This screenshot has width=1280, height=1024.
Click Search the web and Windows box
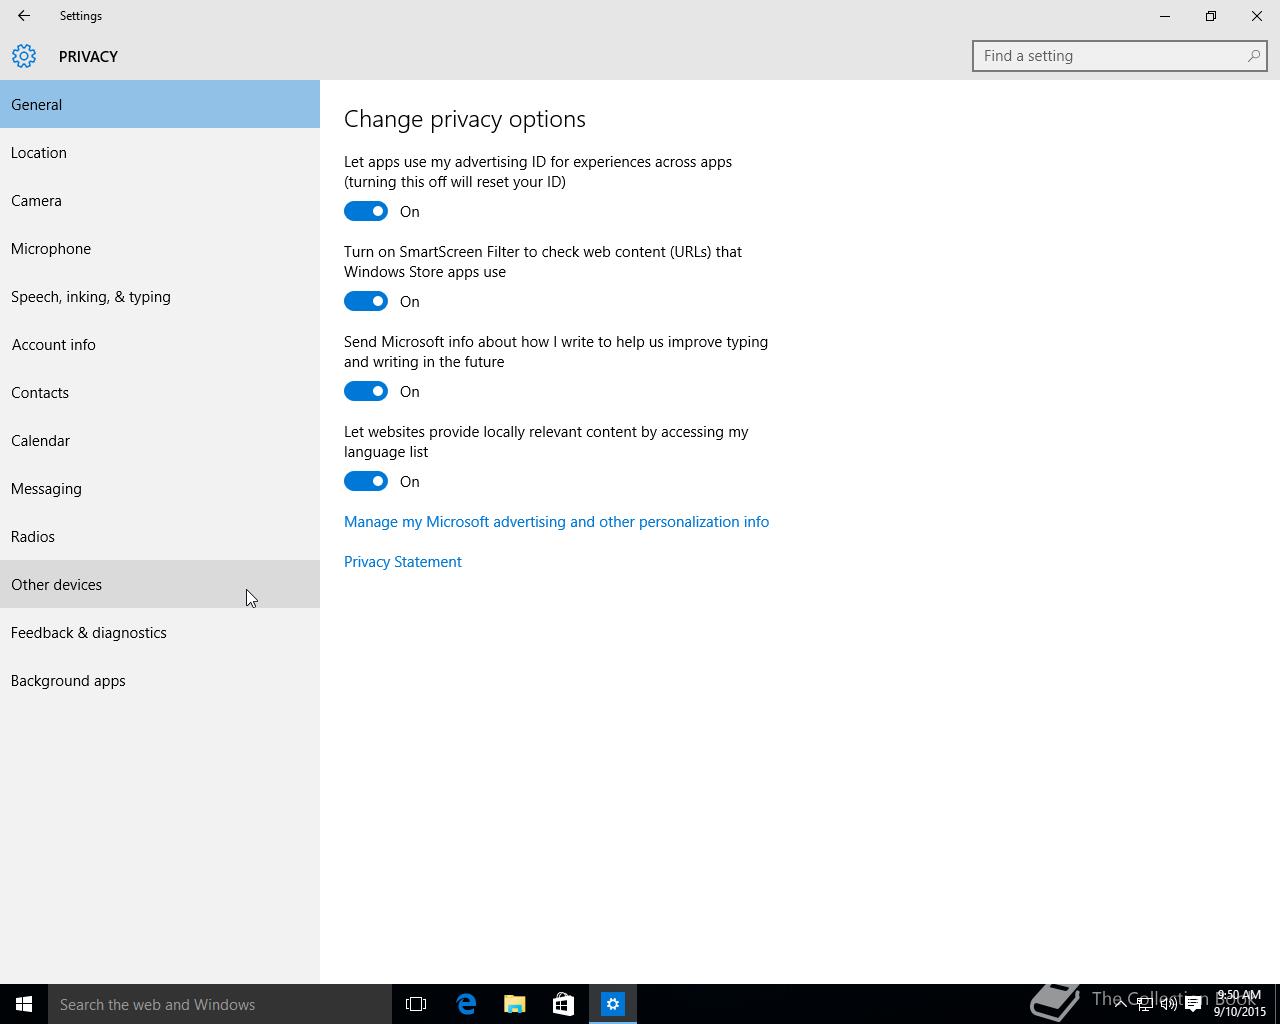(x=220, y=1004)
